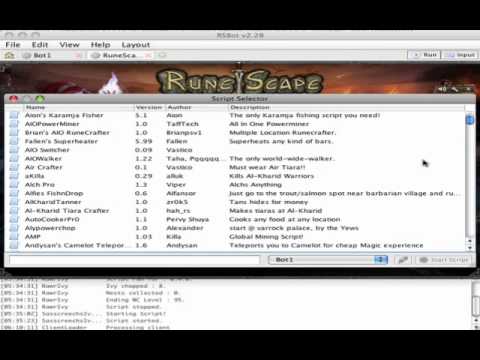The height and width of the screenshot is (360, 480).
Task: Click the Run button in the toolbar
Action: click(424, 55)
